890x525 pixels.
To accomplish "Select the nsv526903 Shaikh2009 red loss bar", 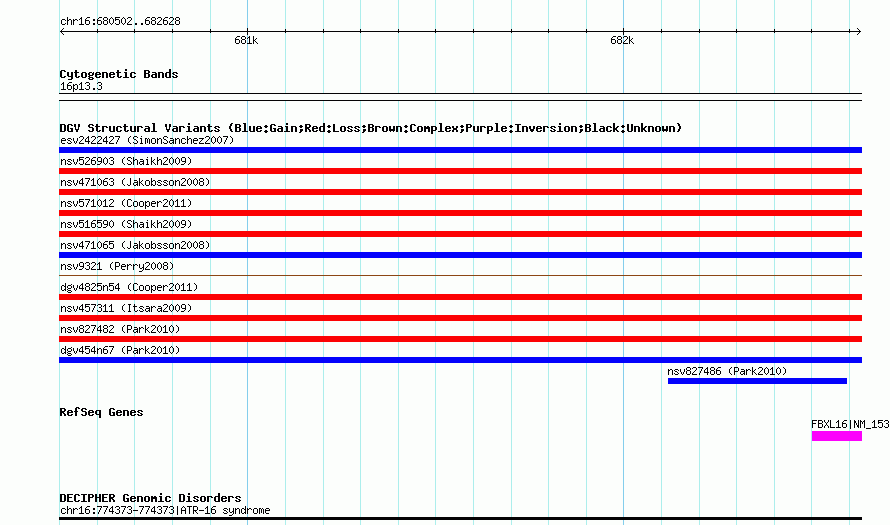I will pos(460,171).
